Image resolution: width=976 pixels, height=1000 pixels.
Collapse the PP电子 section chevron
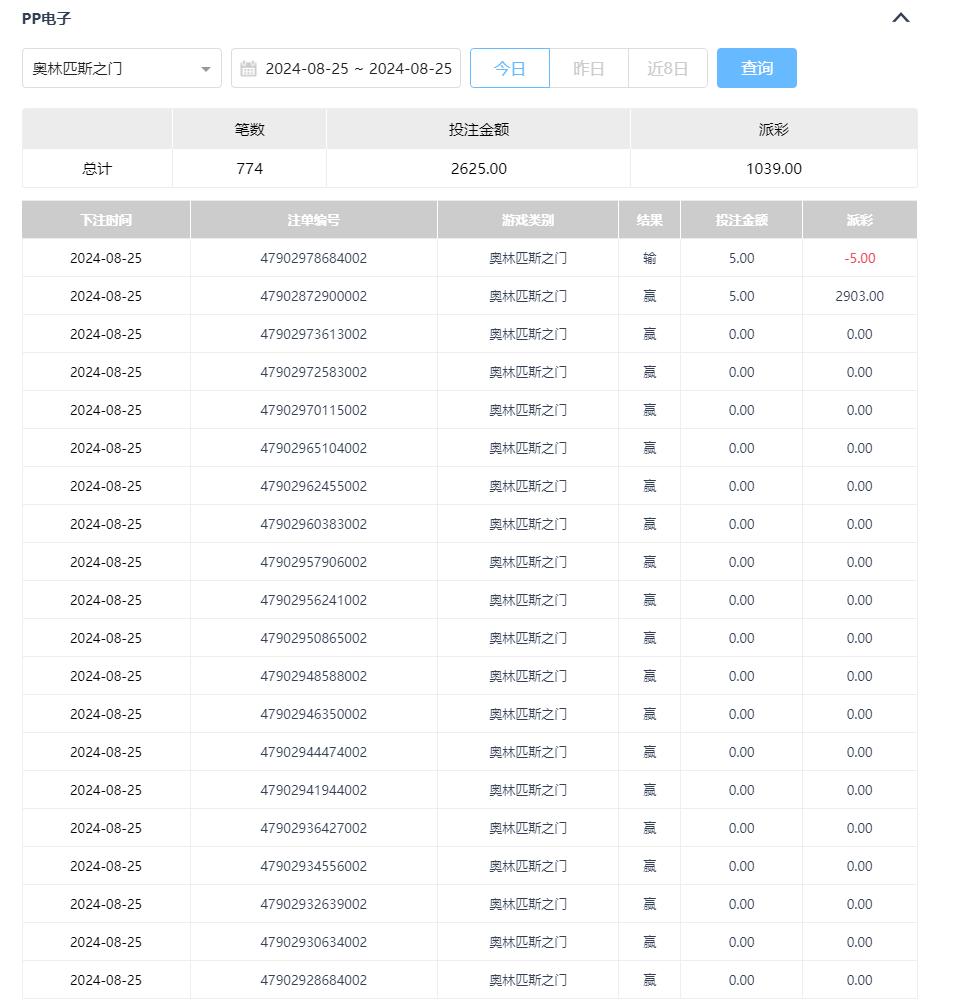click(x=900, y=18)
